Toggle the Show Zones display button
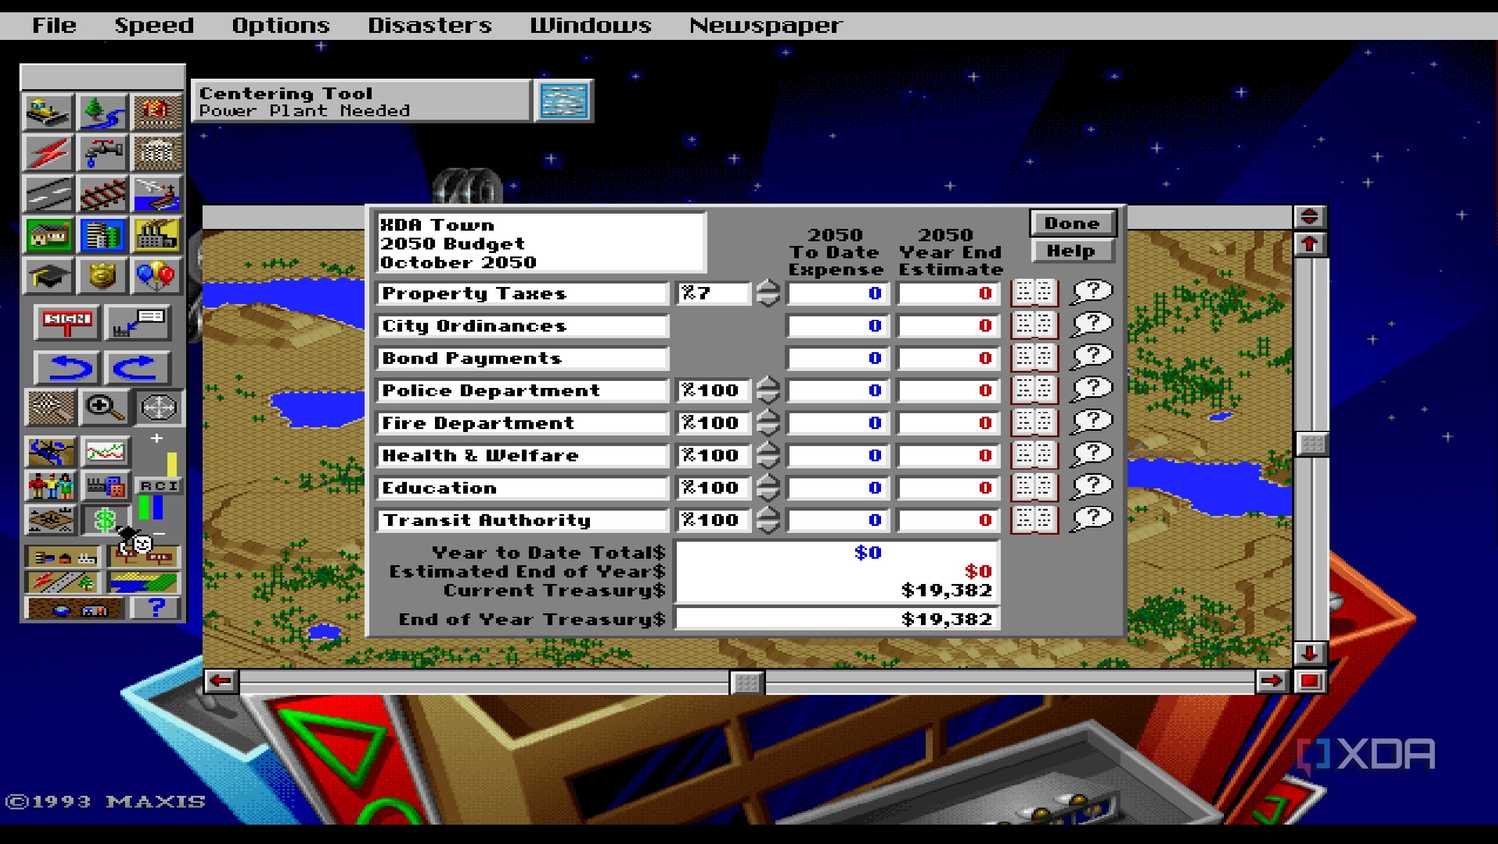The width and height of the screenshot is (1498, 844). (144, 582)
